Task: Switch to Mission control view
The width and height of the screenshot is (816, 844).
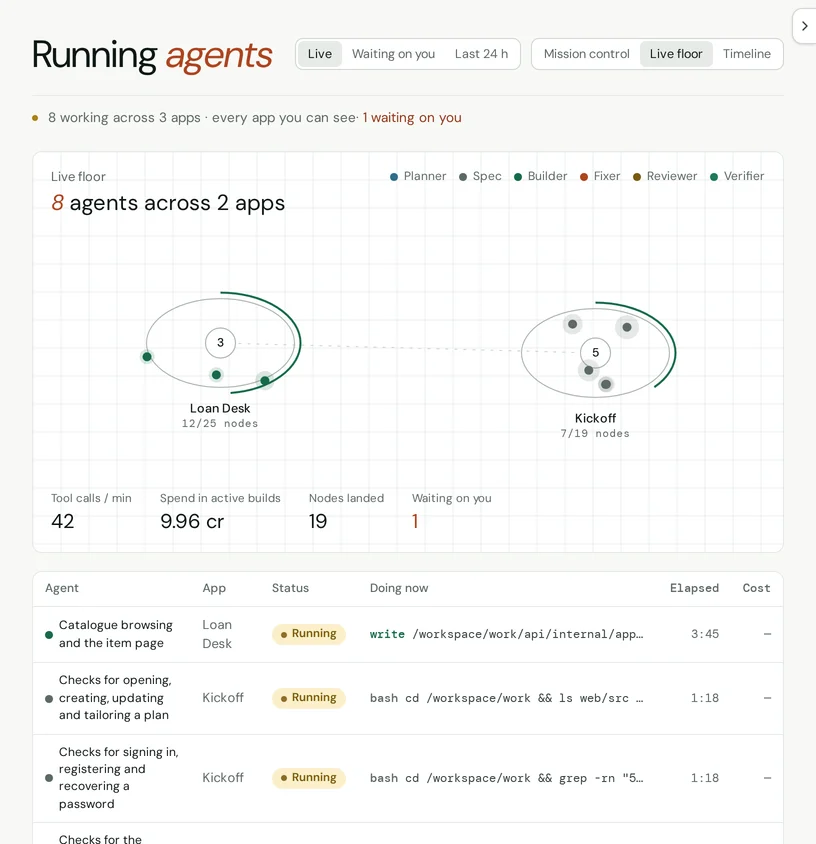Action: [586, 54]
